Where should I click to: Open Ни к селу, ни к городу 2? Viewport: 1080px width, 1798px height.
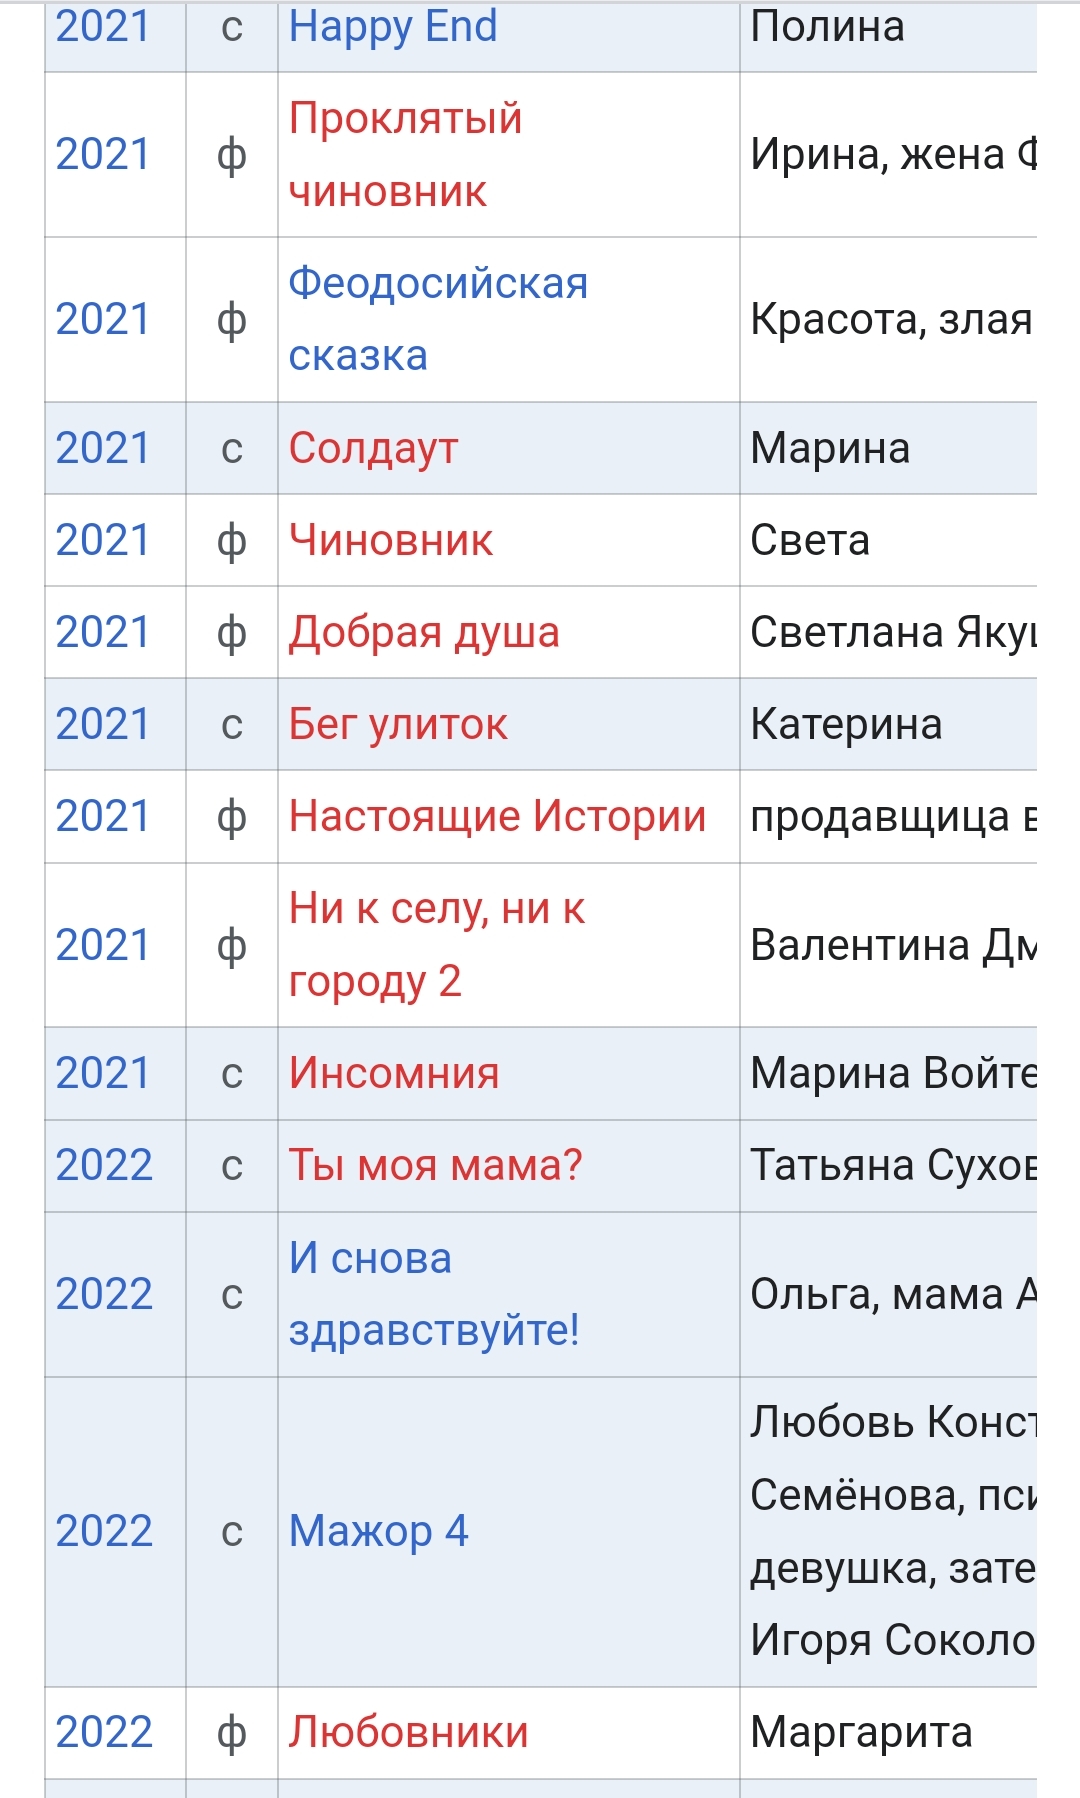tap(437, 945)
